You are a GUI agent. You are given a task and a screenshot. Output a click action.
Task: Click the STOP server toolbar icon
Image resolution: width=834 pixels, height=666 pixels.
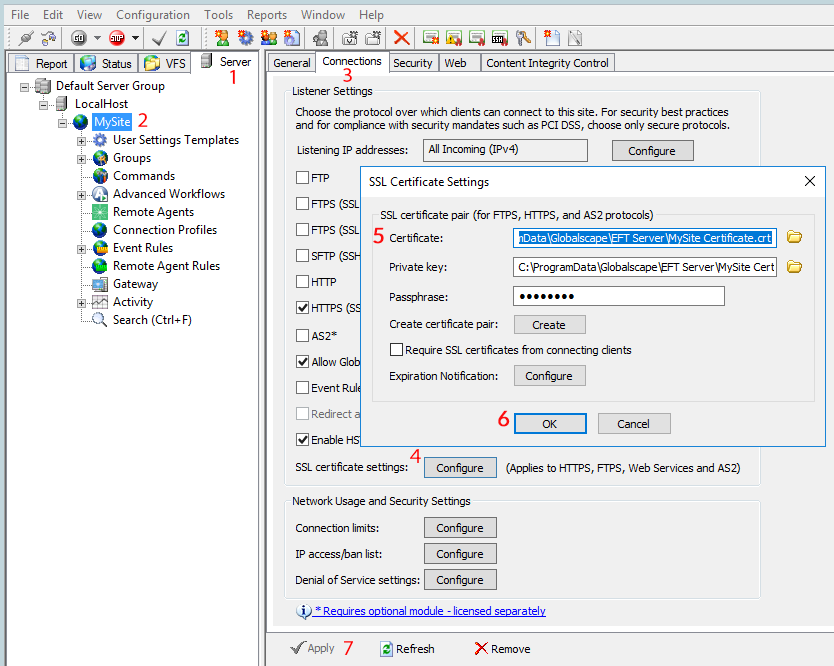pos(116,37)
